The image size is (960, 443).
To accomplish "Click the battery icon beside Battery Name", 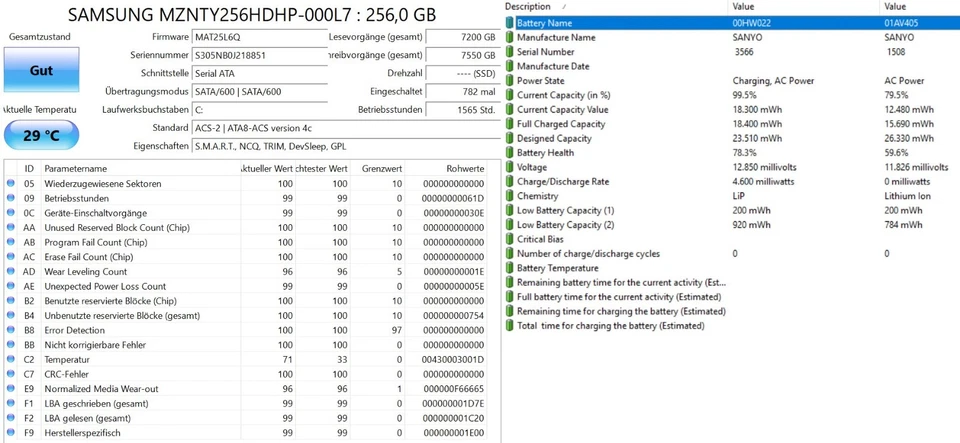I will [509, 23].
